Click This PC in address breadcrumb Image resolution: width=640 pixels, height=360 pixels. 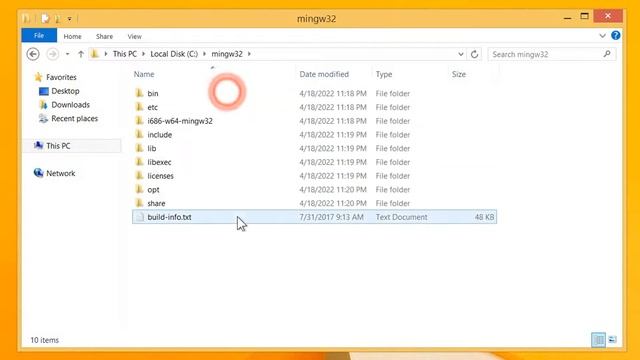point(124,54)
